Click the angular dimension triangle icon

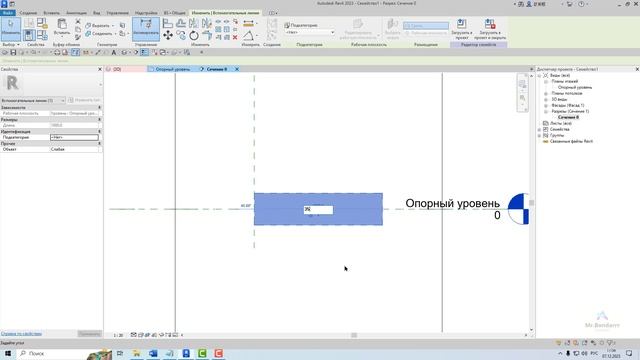click(x=248, y=36)
